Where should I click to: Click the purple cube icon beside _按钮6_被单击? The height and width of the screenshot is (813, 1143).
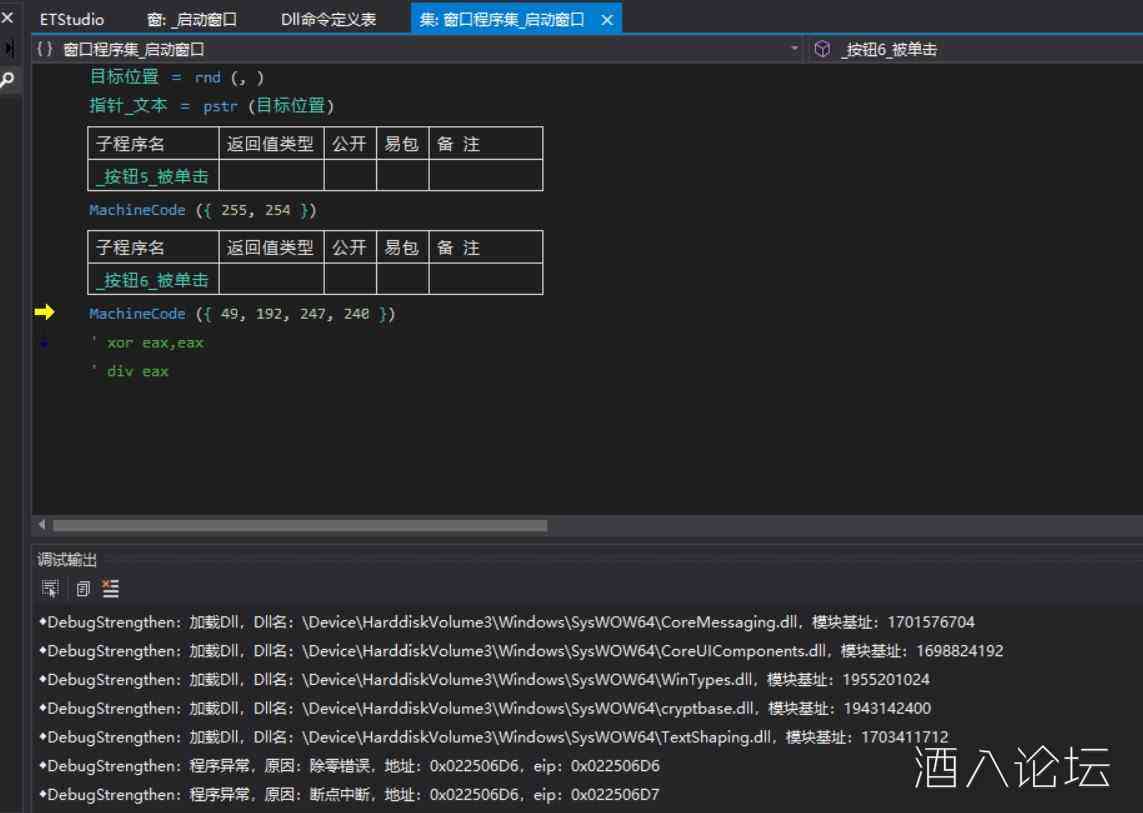coord(822,49)
